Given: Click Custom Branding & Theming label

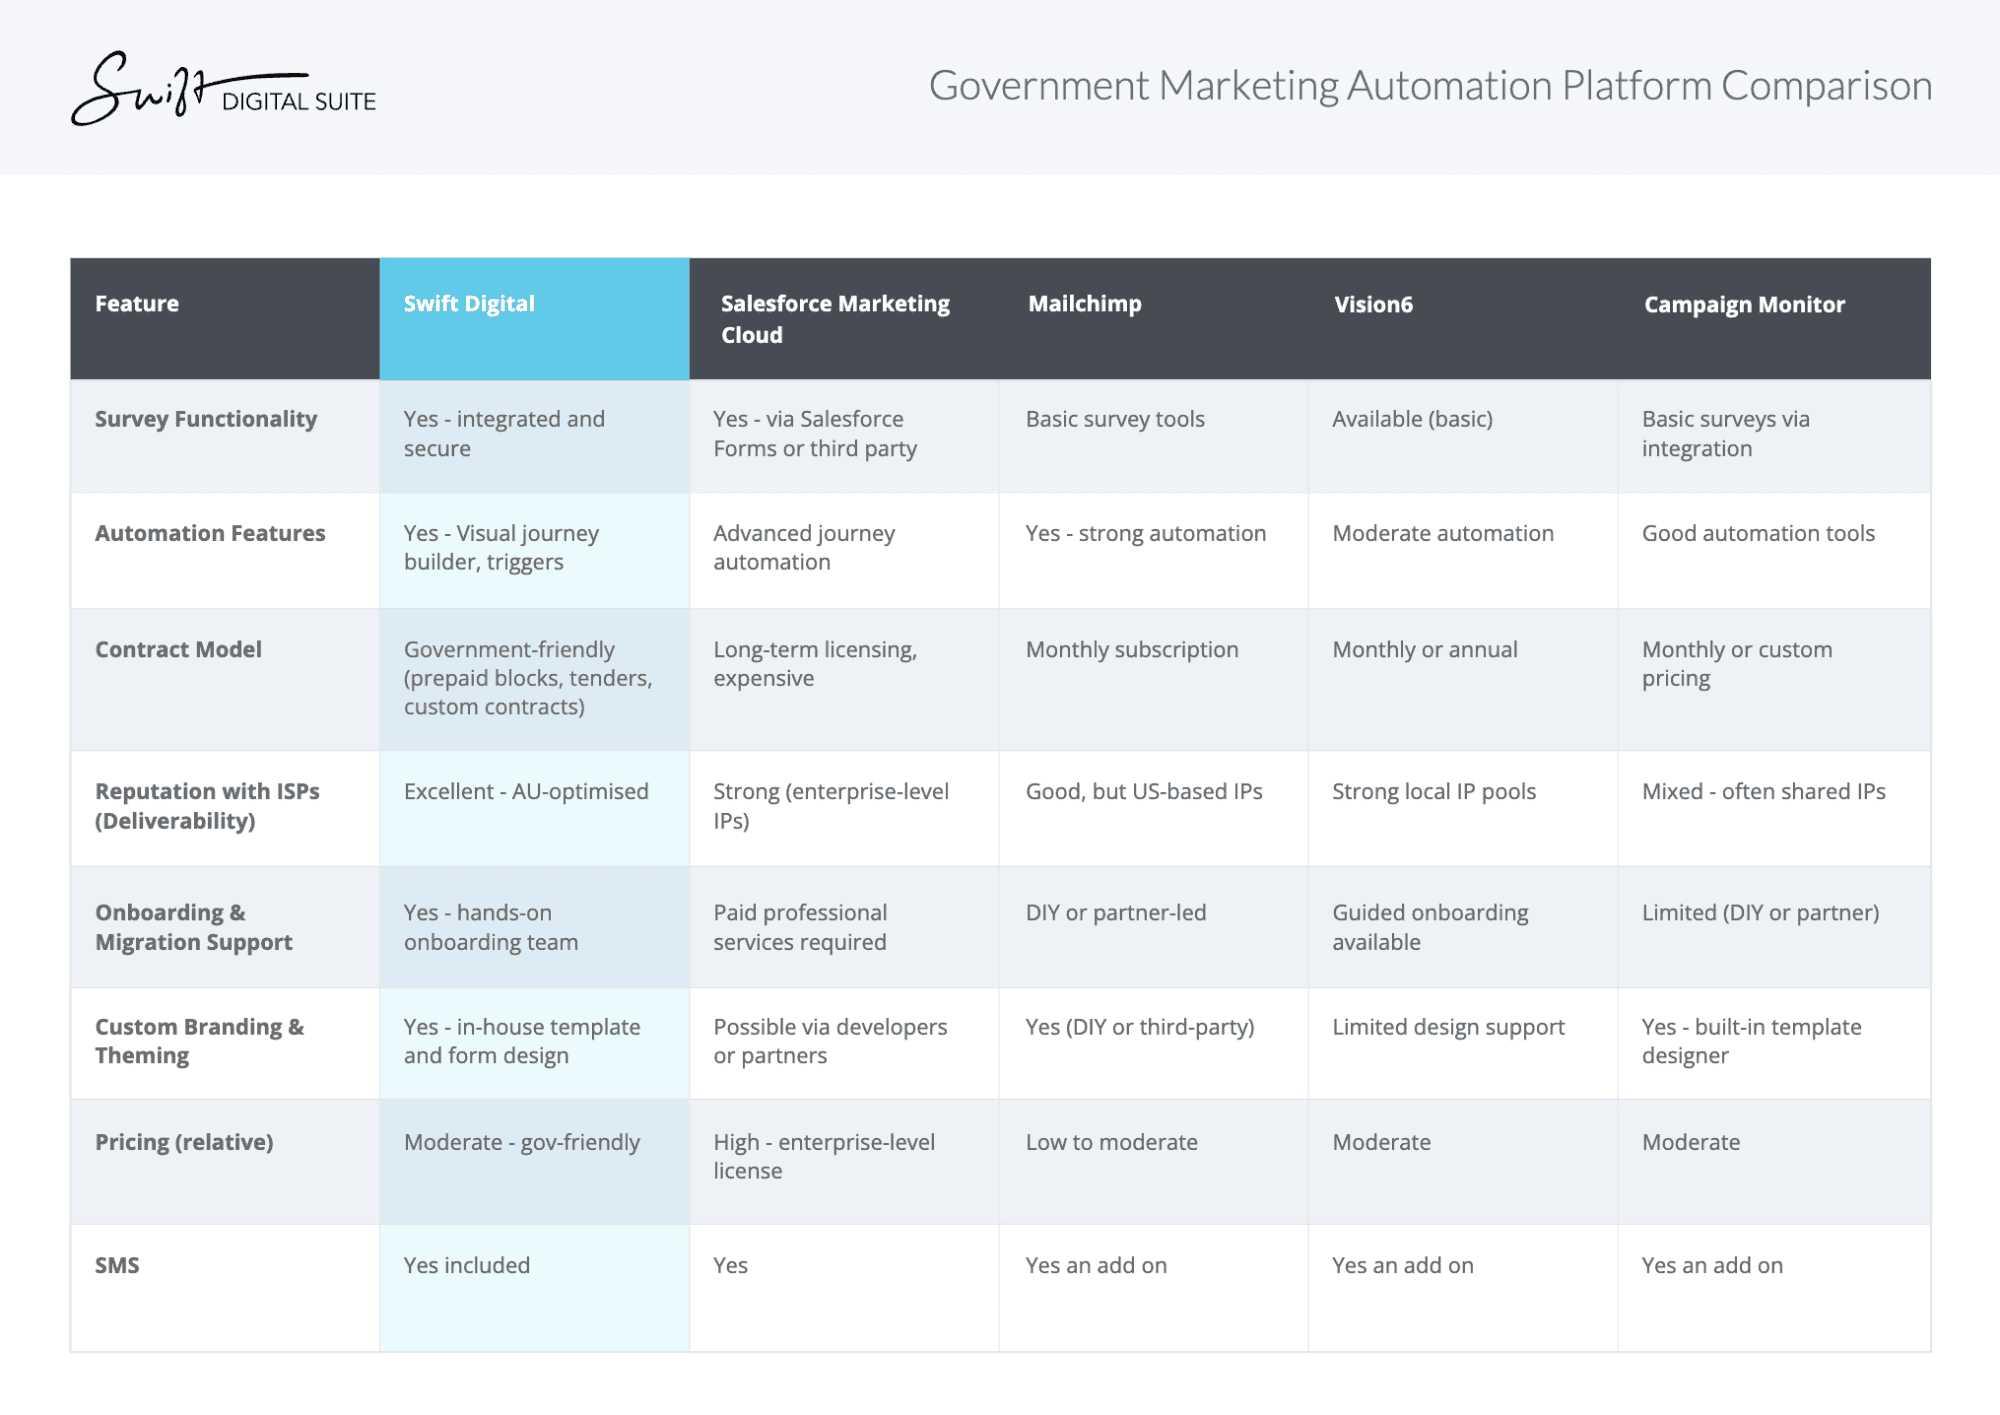Looking at the screenshot, I should coord(199,1041).
